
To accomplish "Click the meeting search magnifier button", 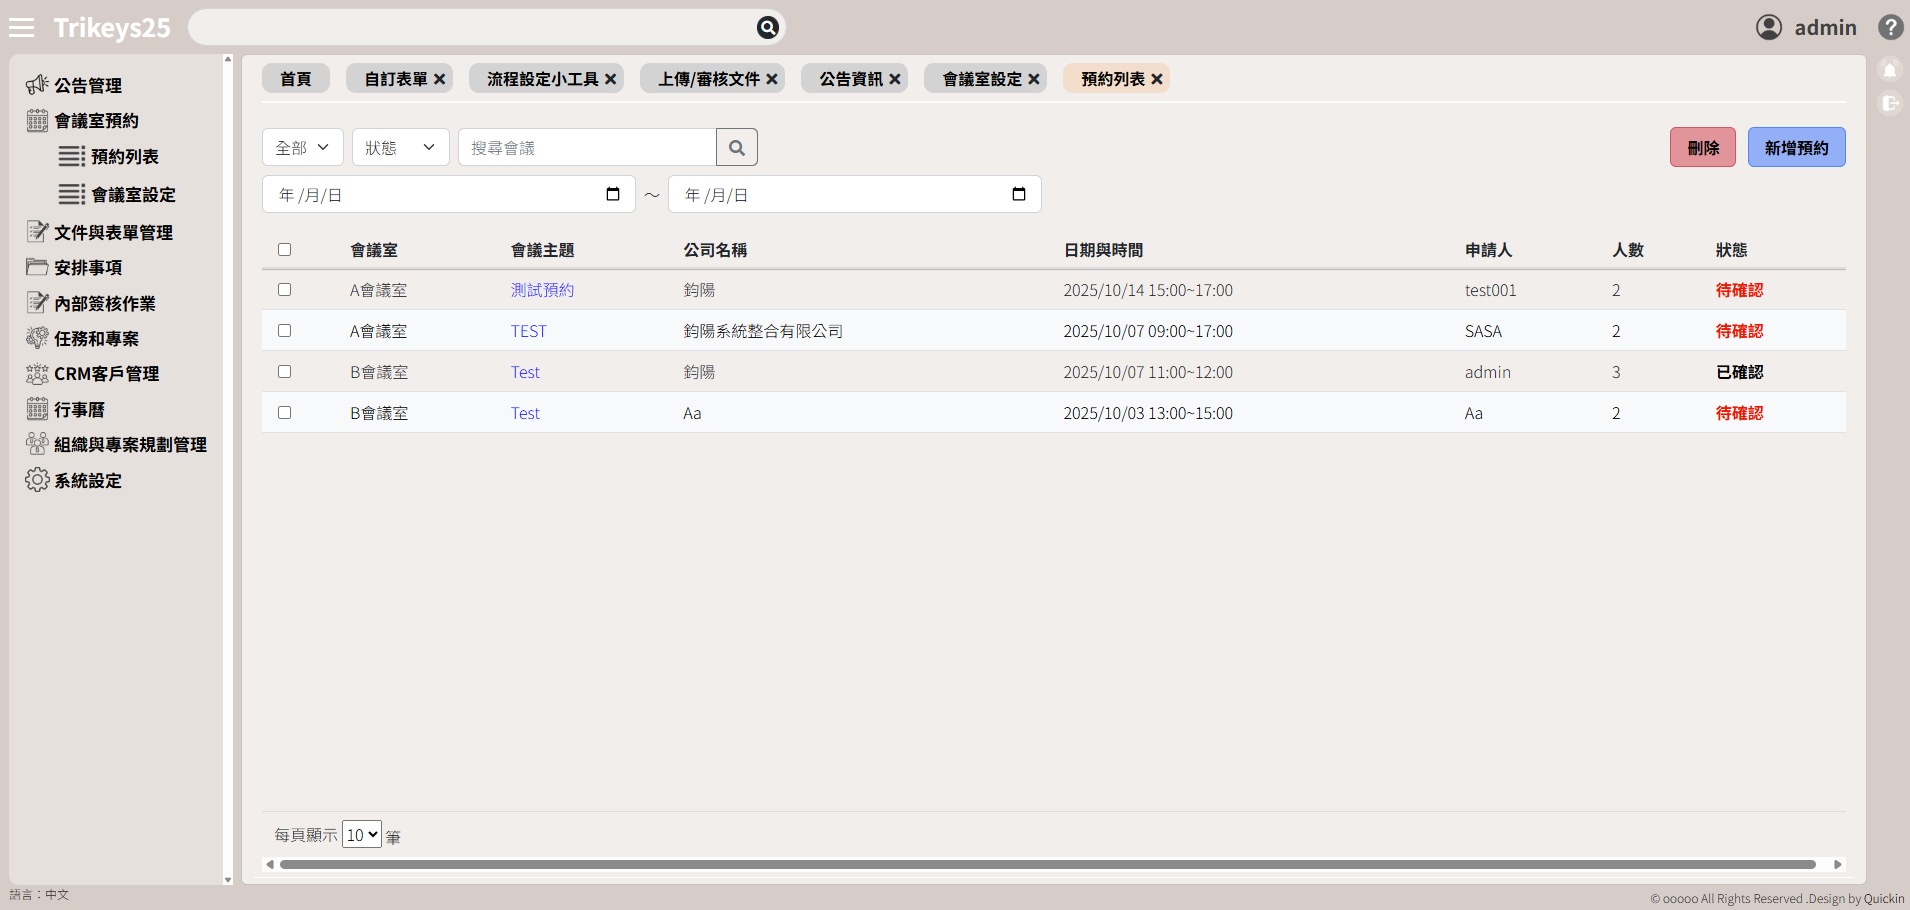I will (737, 148).
